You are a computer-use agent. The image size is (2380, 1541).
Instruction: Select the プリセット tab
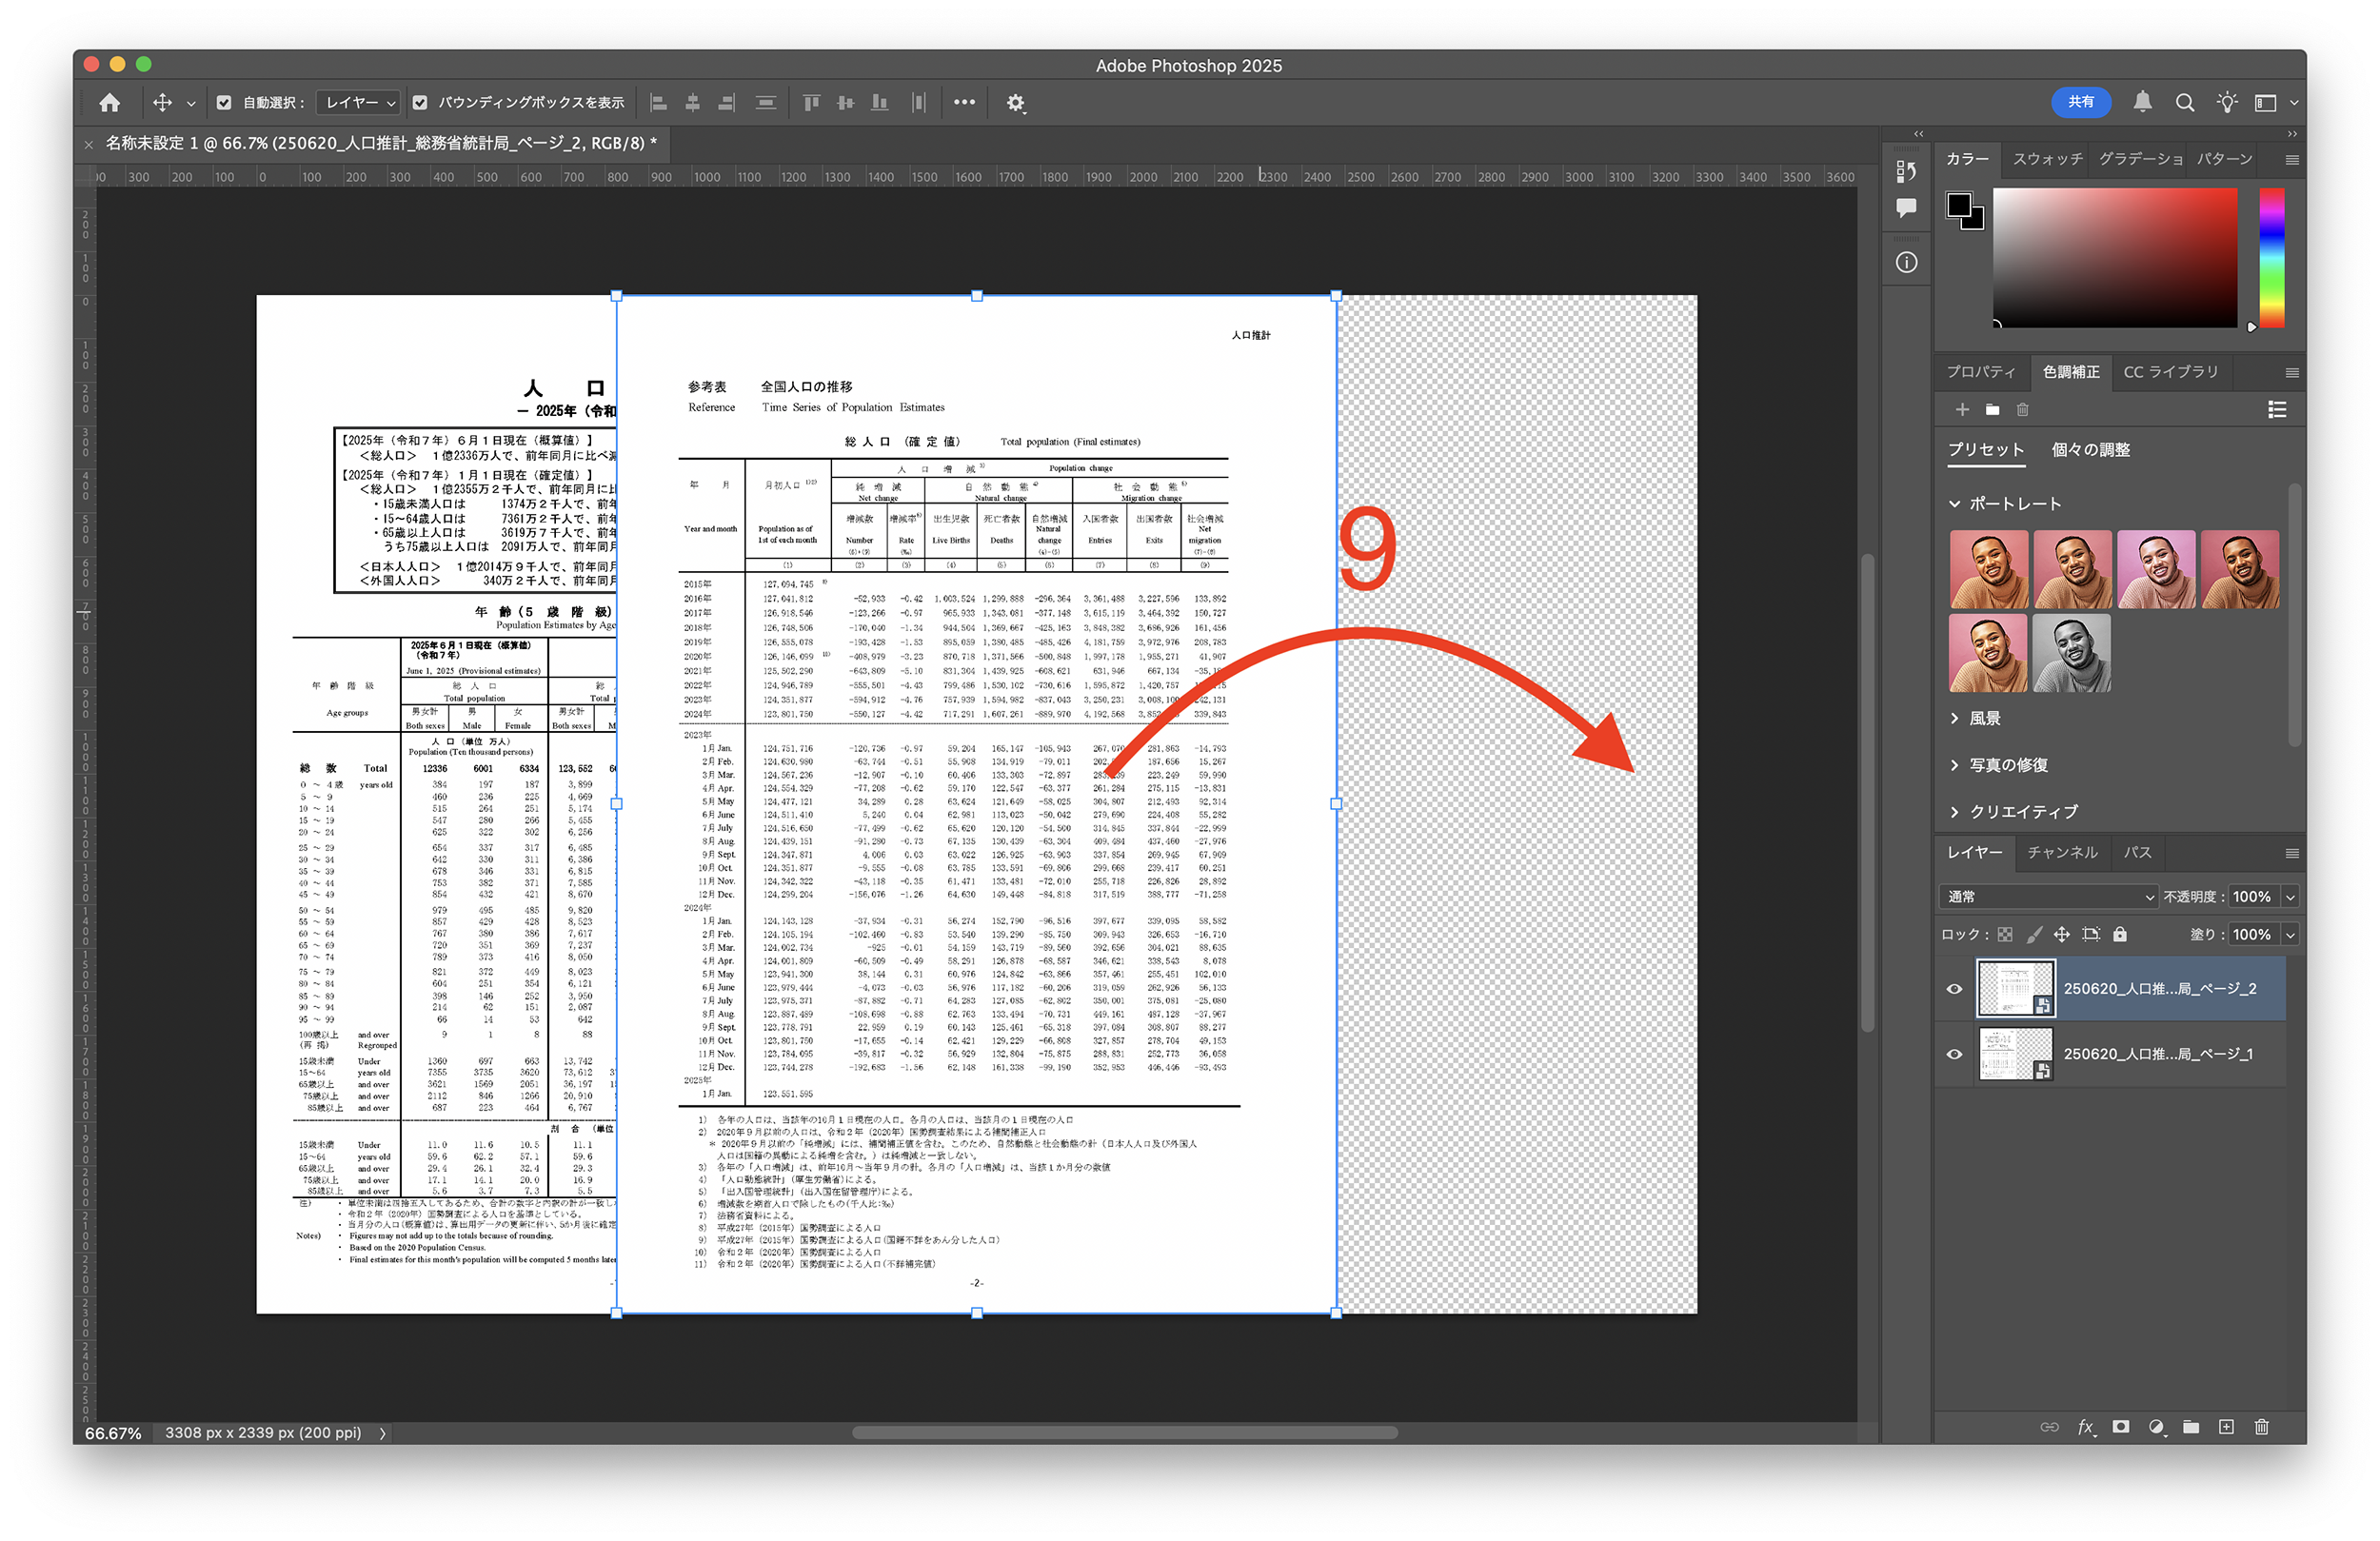(x=1985, y=450)
